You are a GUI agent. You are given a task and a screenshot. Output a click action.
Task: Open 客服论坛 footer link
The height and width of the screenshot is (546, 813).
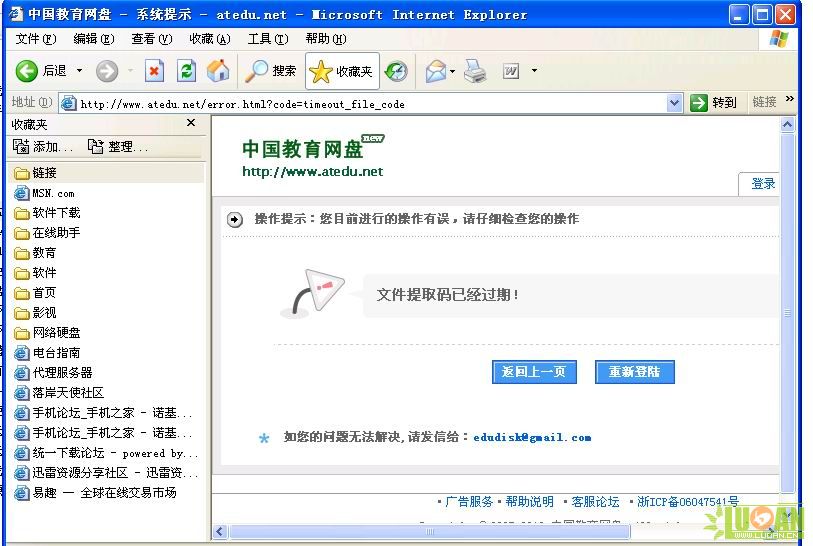coord(595,501)
